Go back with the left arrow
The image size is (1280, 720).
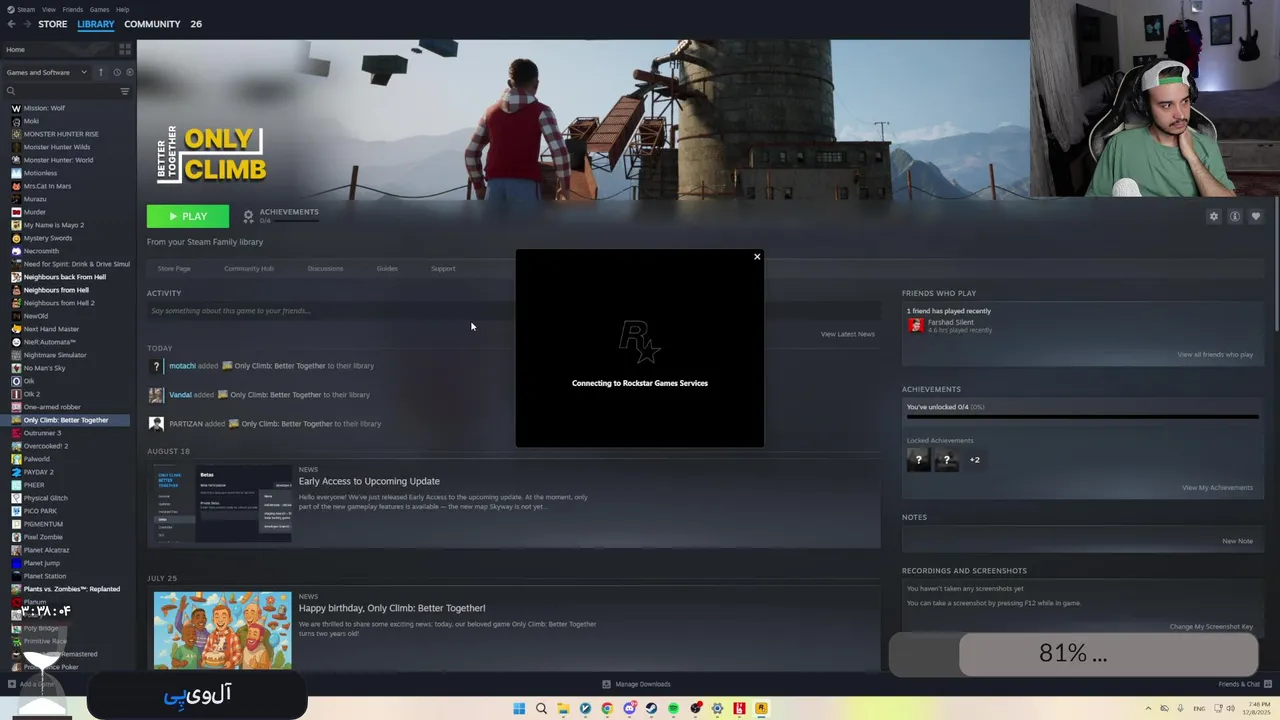click(11, 24)
